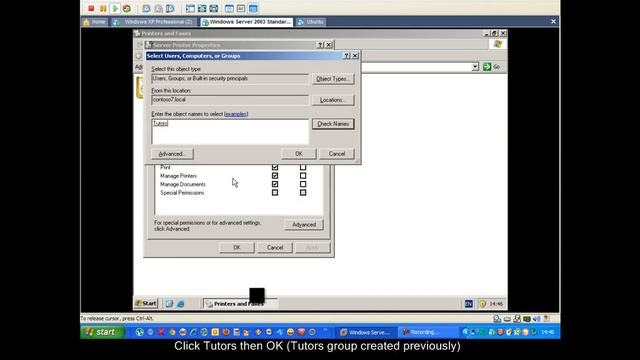The width and height of the screenshot is (640, 360).
Task: Open the snapshot manager toolbar icon
Action: [170, 8]
